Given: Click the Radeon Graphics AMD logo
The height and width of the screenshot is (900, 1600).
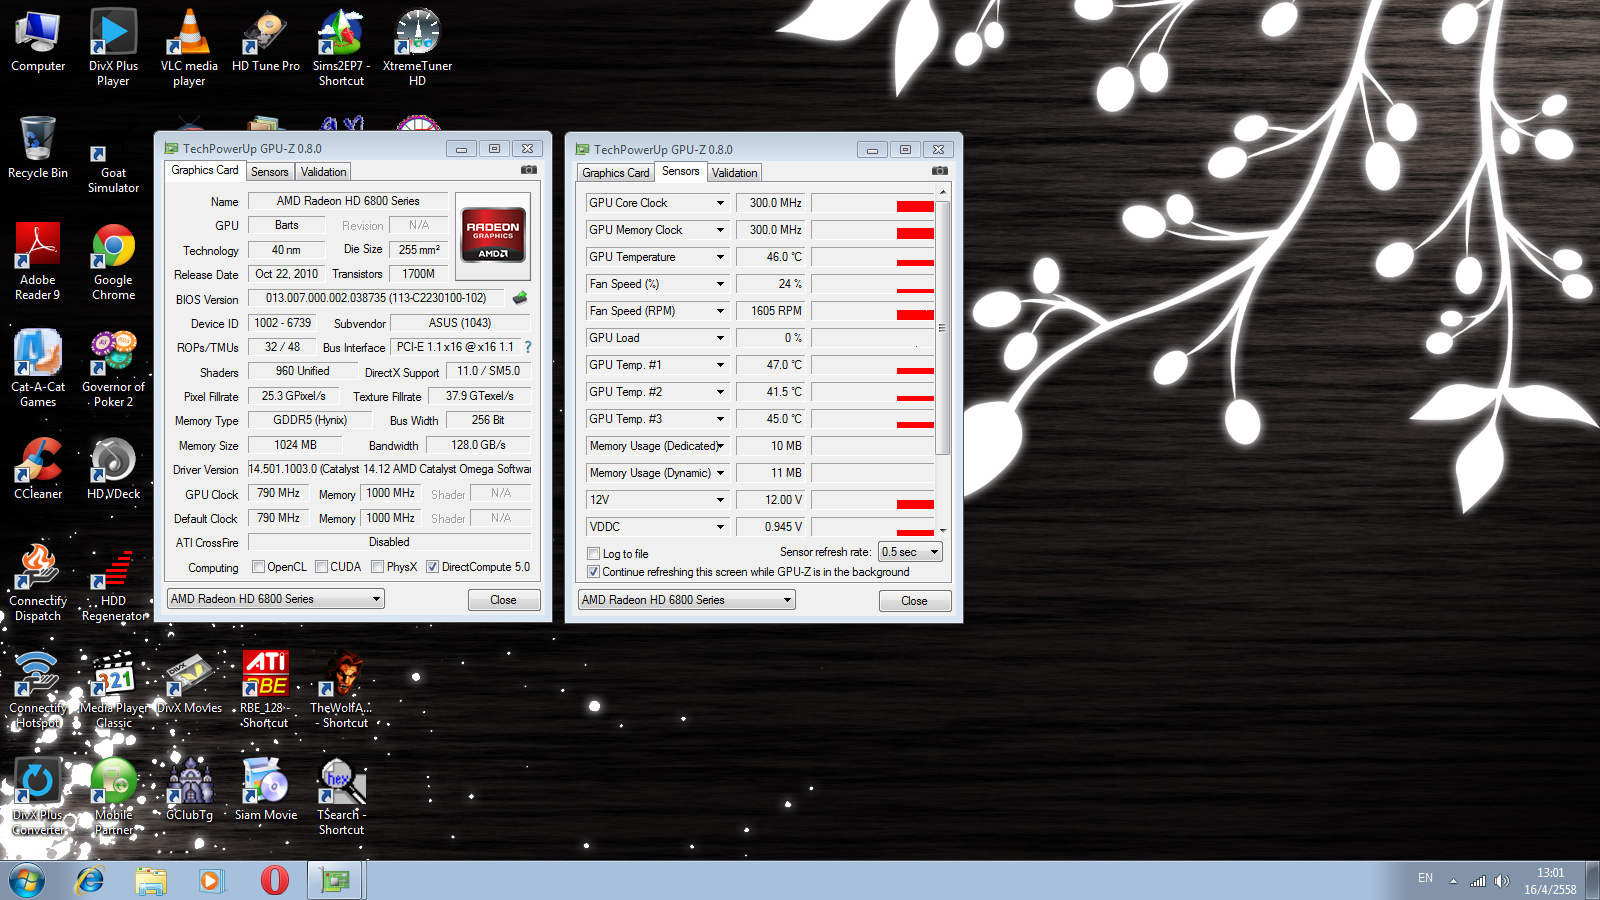Looking at the screenshot, I should tap(493, 237).
